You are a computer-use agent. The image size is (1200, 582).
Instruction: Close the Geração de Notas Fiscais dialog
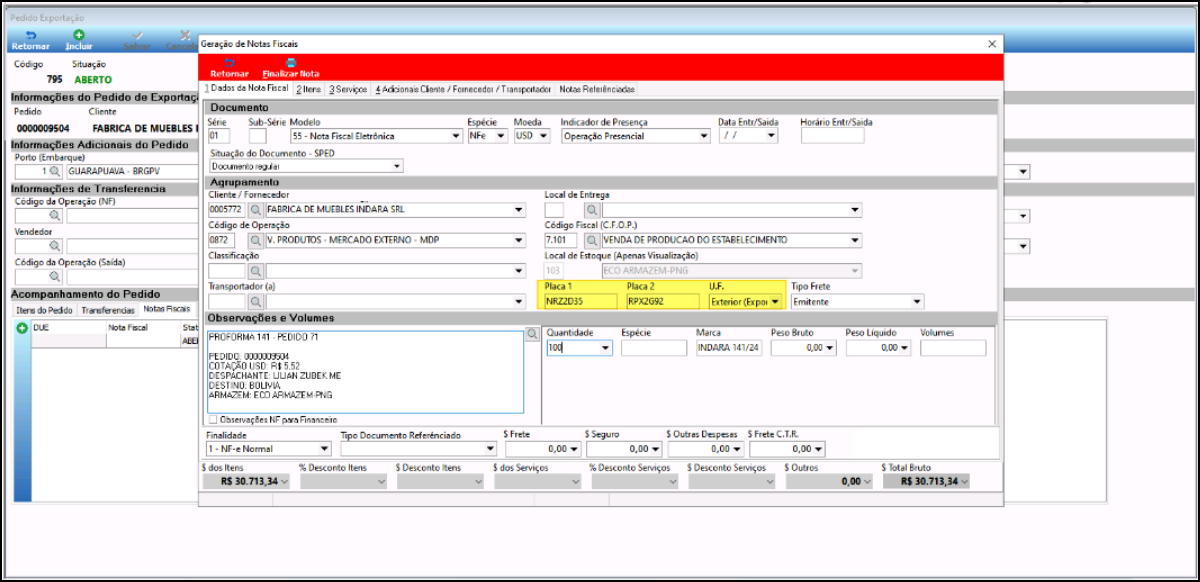pyautogui.click(x=991, y=44)
